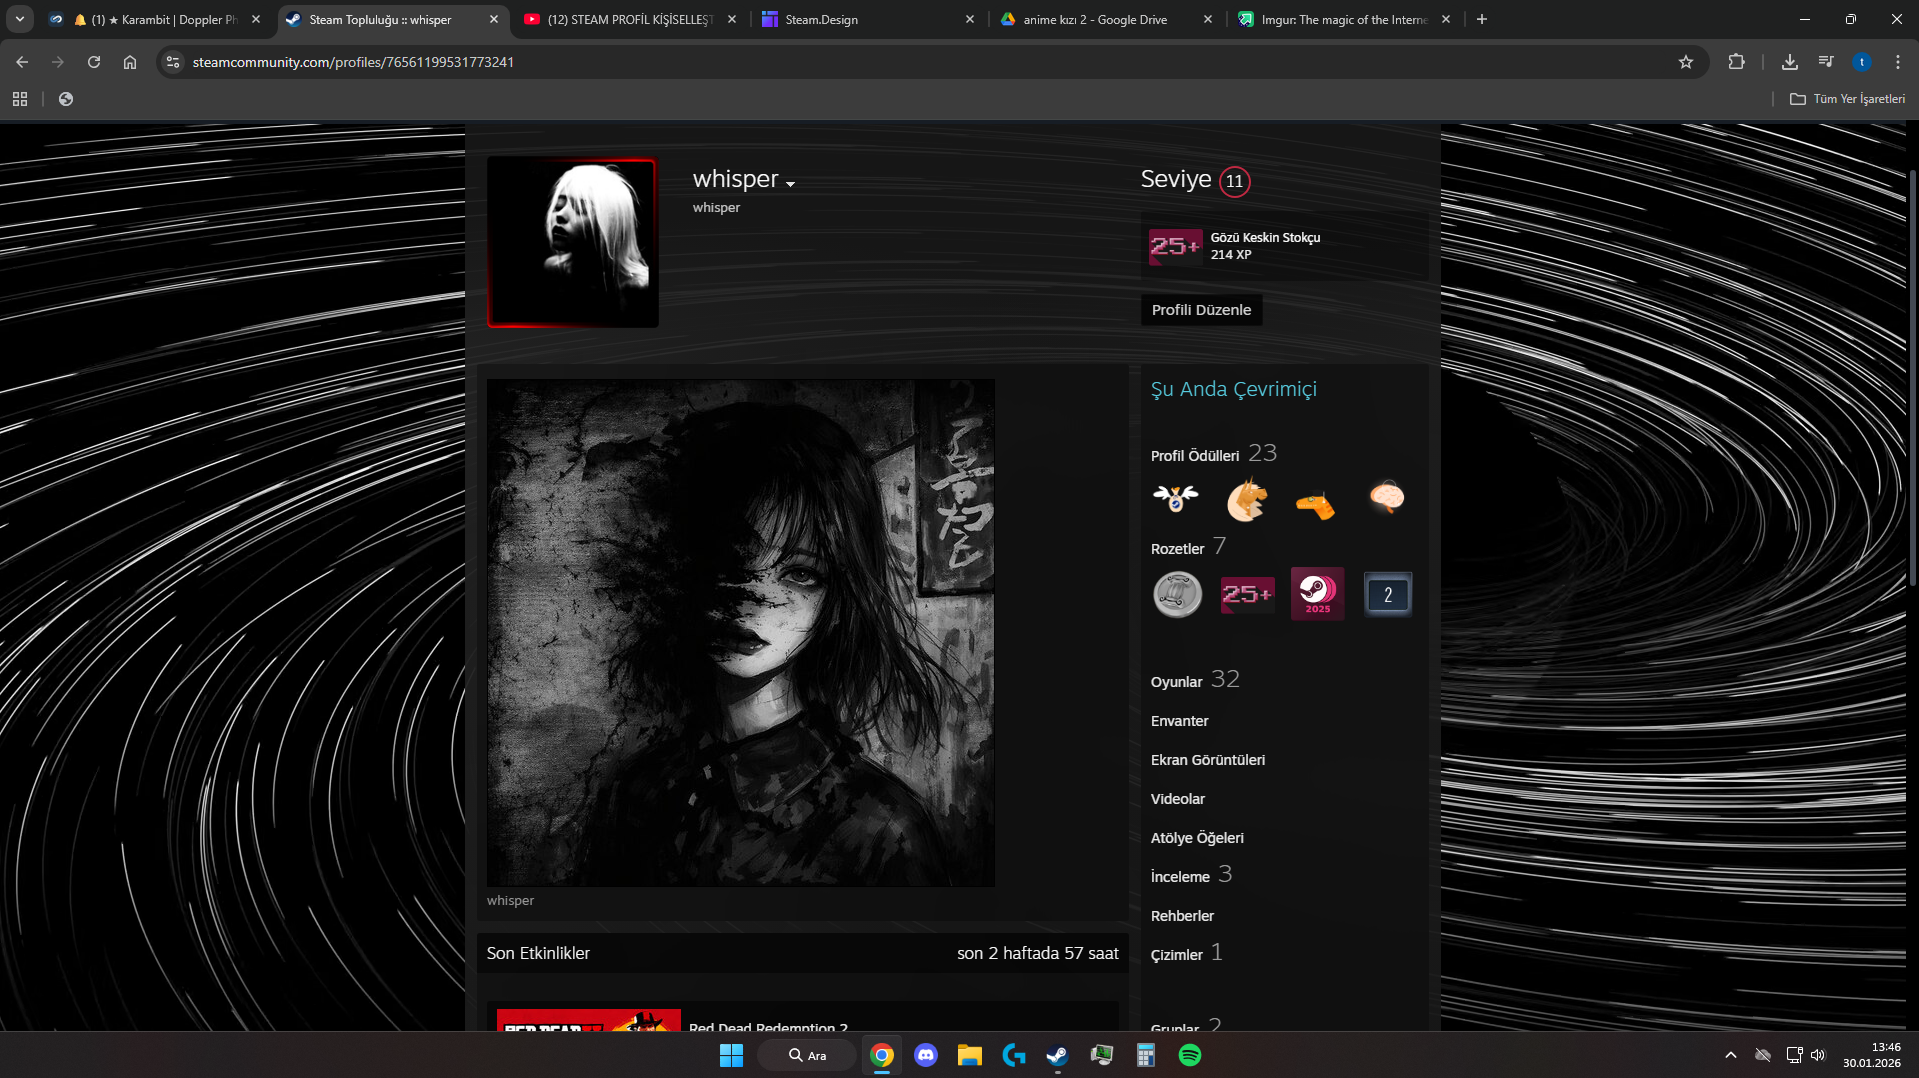Close the Steam Topluluğu whisper tab

[x=494, y=19]
